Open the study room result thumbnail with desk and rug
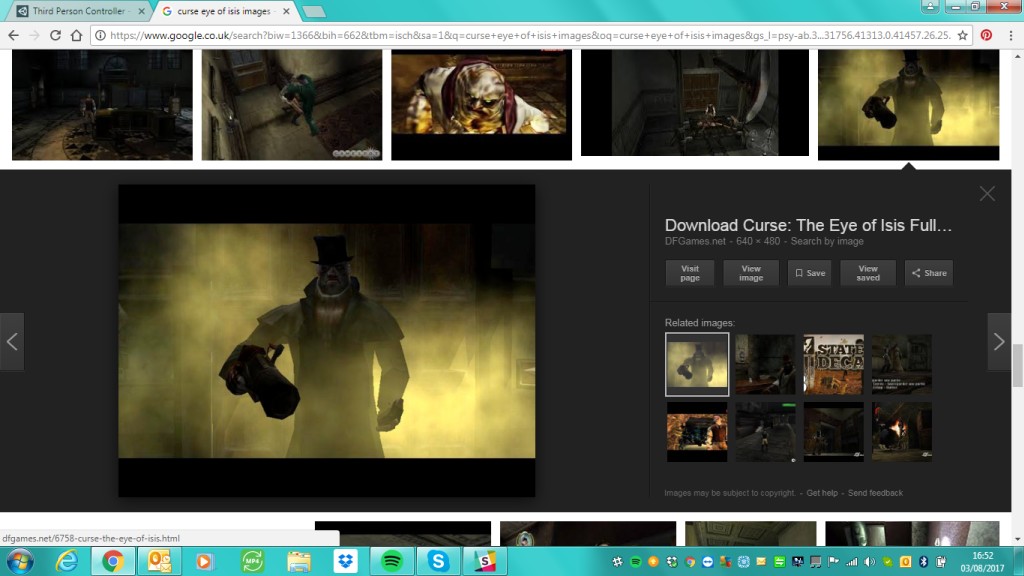The height and width of the screenshot is (576, 1024). 102,104
